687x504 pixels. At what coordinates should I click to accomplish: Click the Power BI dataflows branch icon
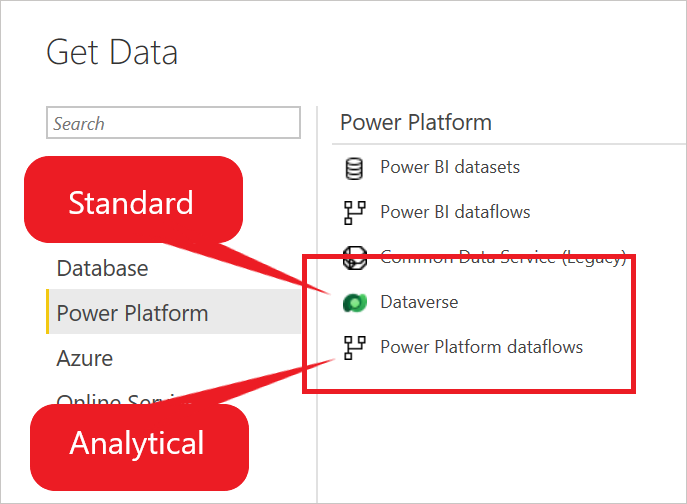click(354, 213)
